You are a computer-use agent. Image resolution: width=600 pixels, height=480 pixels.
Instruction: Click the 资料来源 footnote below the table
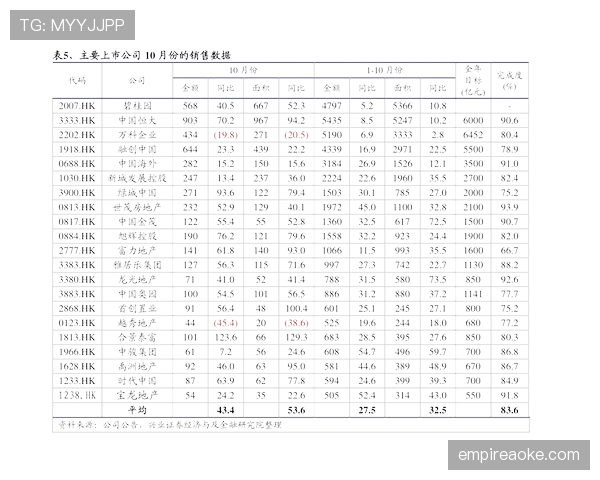(x=170, y=425)
